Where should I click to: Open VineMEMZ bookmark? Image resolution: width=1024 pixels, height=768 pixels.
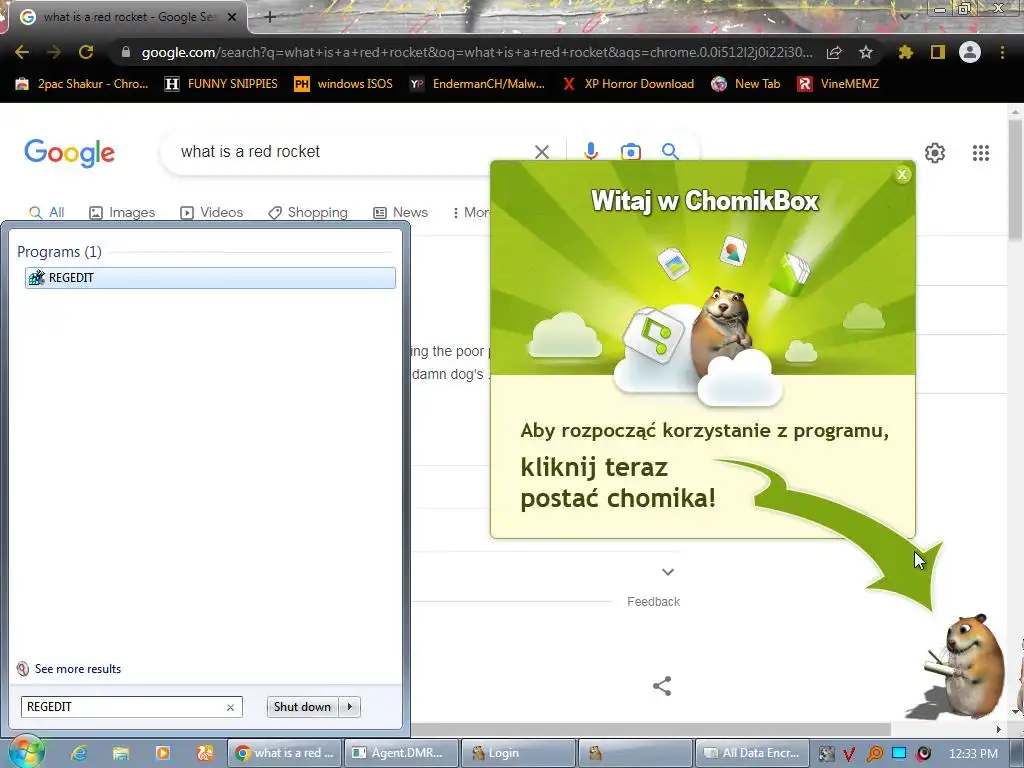[x=838, y=84]
